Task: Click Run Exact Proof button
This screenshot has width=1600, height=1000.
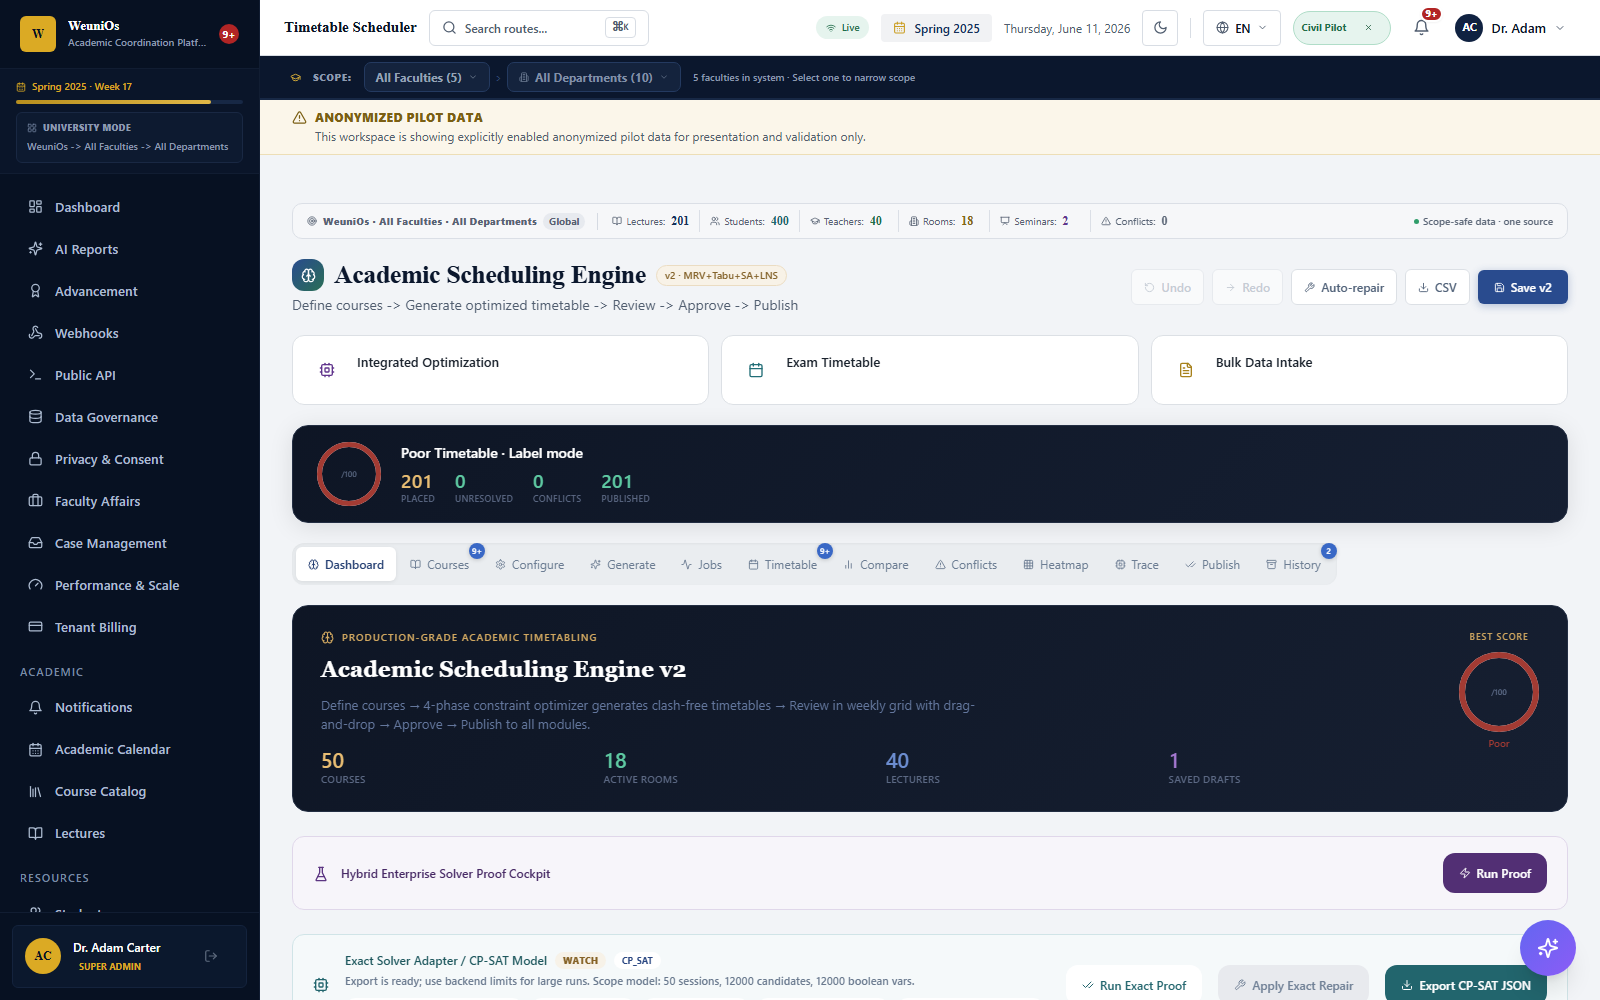Action: 1134,985
